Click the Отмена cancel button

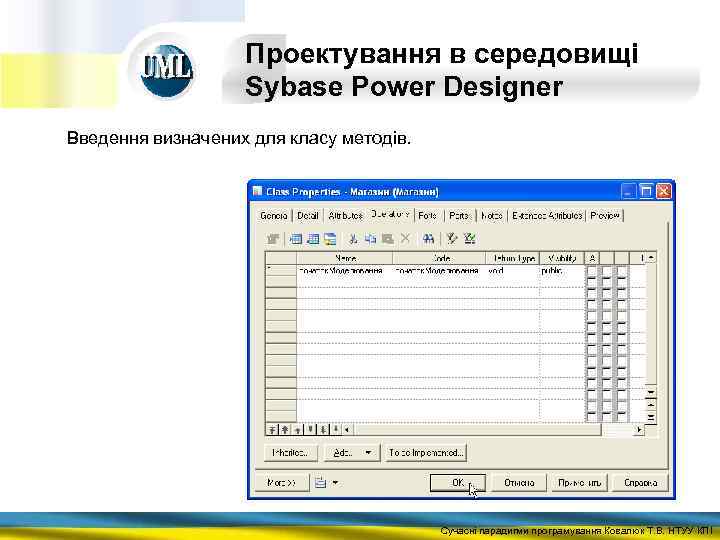point(519,483)
